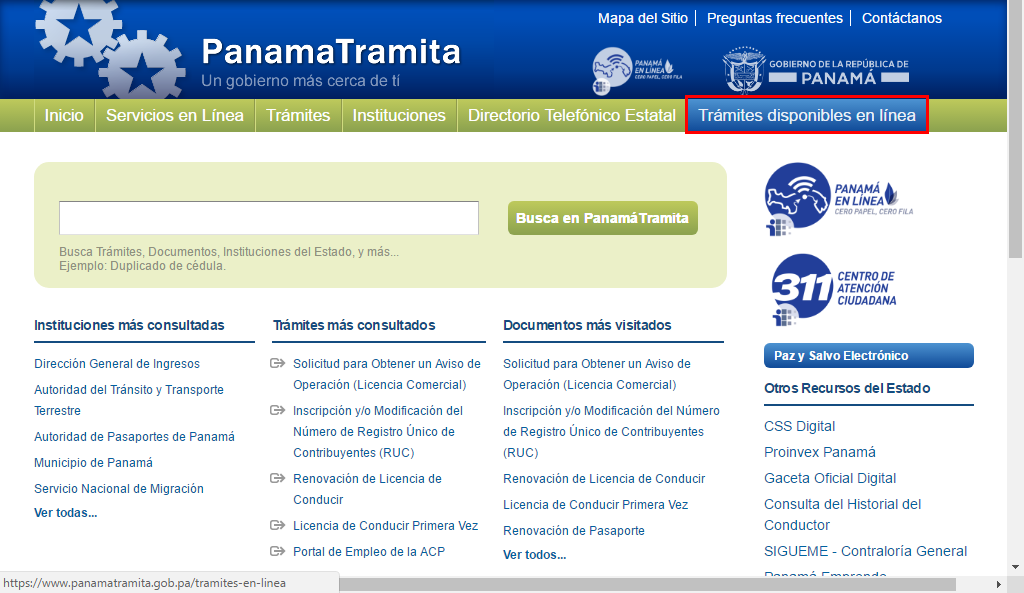Open Dirección General de Ingresos link

pos(117,364)
